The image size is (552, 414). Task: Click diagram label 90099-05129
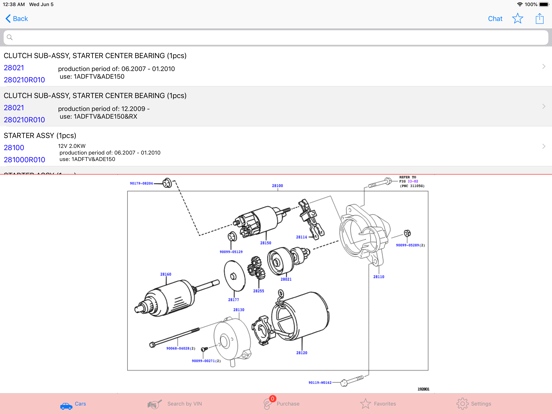pyautogui.click(x=231, y=252)
